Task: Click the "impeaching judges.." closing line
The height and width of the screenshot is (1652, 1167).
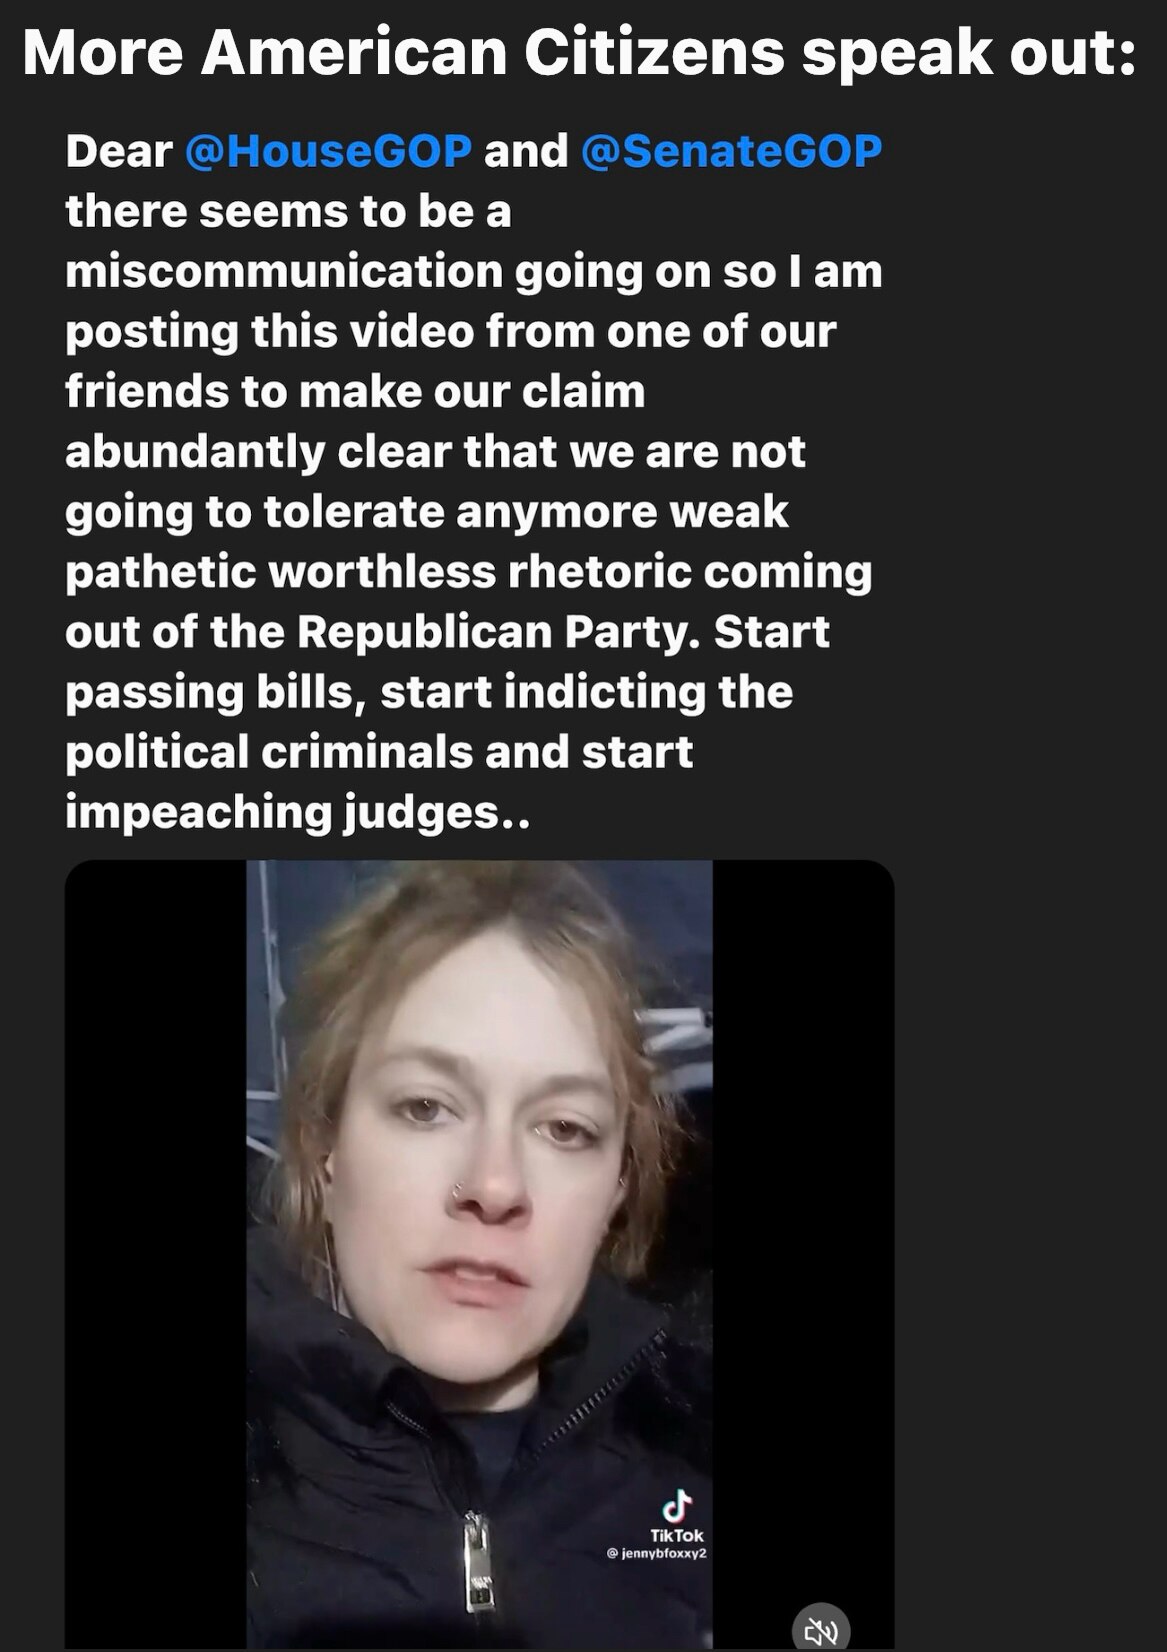Action: pyautogui.click(x=297, y=813)
